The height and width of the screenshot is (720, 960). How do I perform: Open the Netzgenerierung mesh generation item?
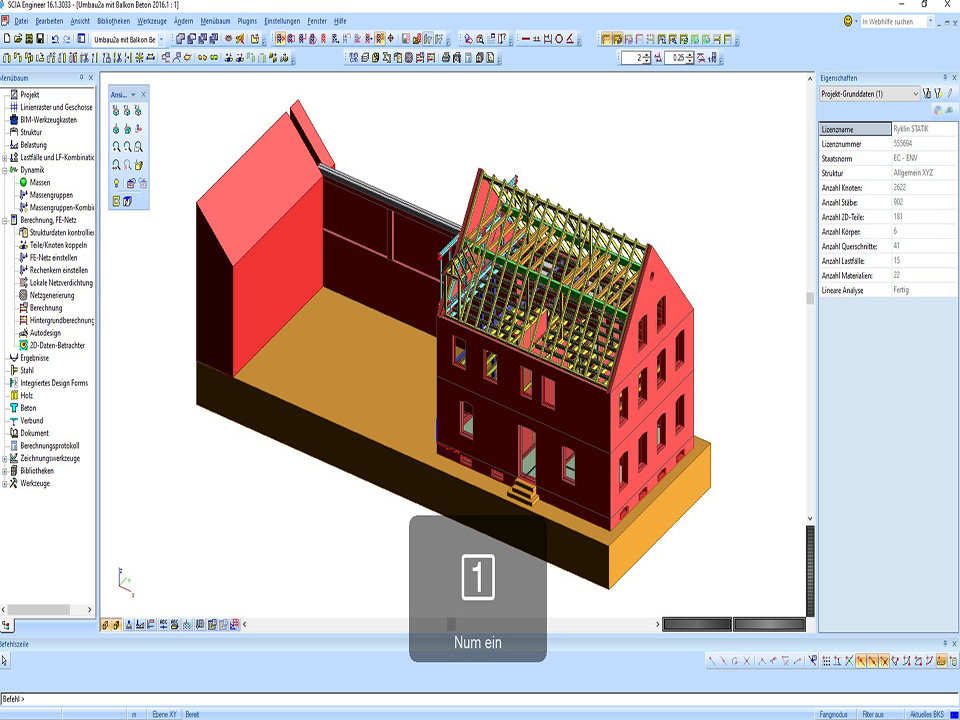53,296
